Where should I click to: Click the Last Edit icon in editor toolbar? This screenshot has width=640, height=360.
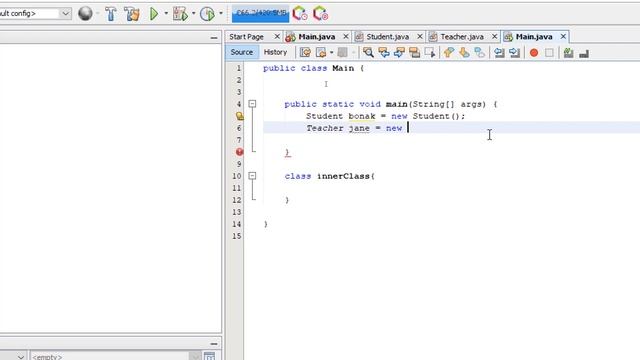point(305,52)
